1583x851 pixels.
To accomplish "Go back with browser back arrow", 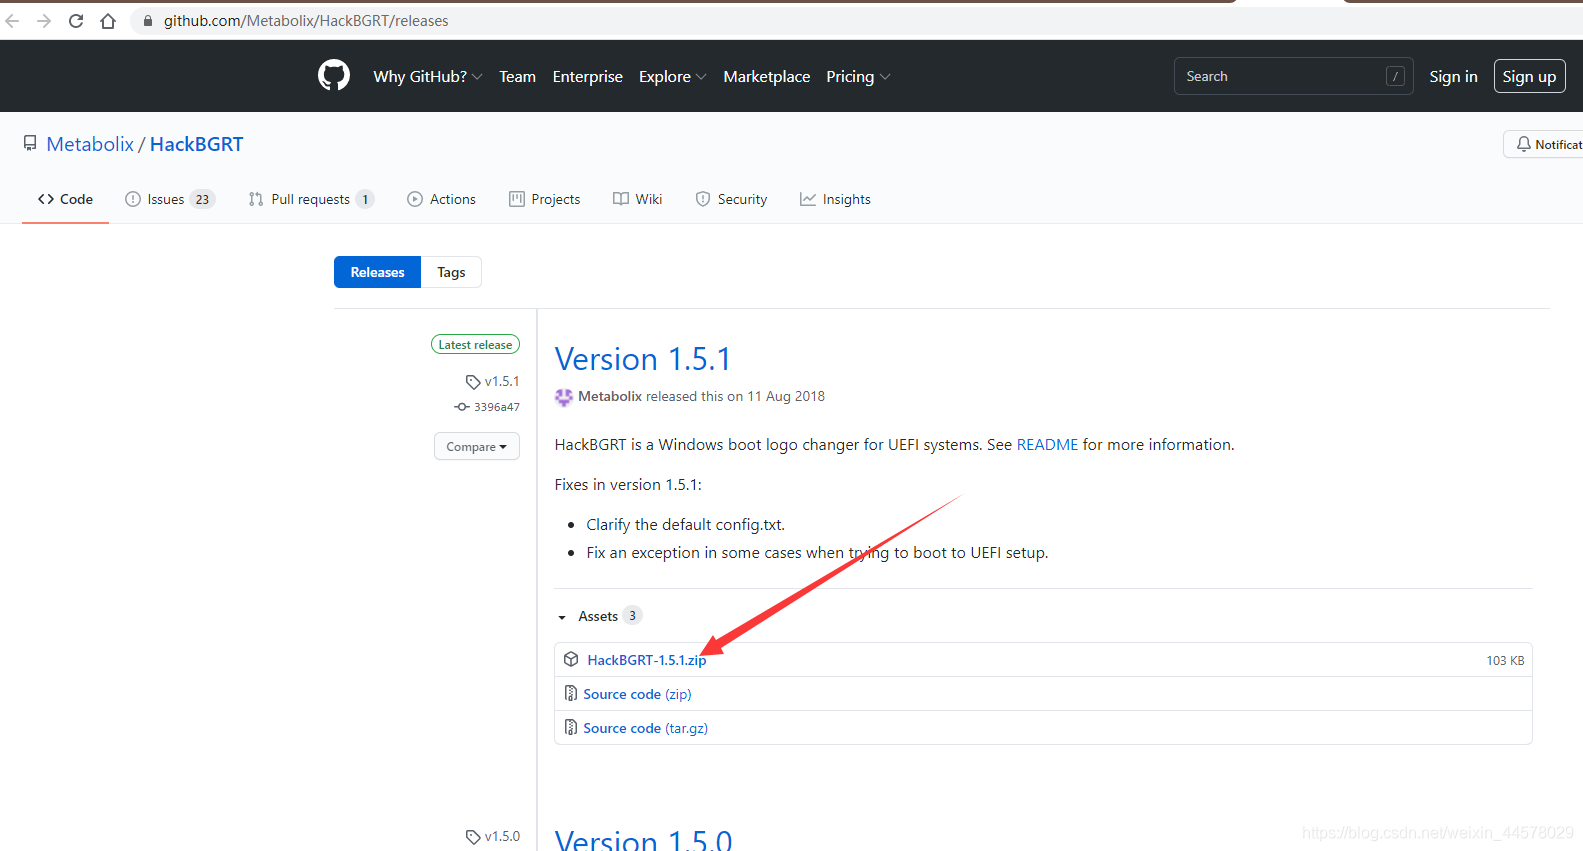I will click(13, 21).
